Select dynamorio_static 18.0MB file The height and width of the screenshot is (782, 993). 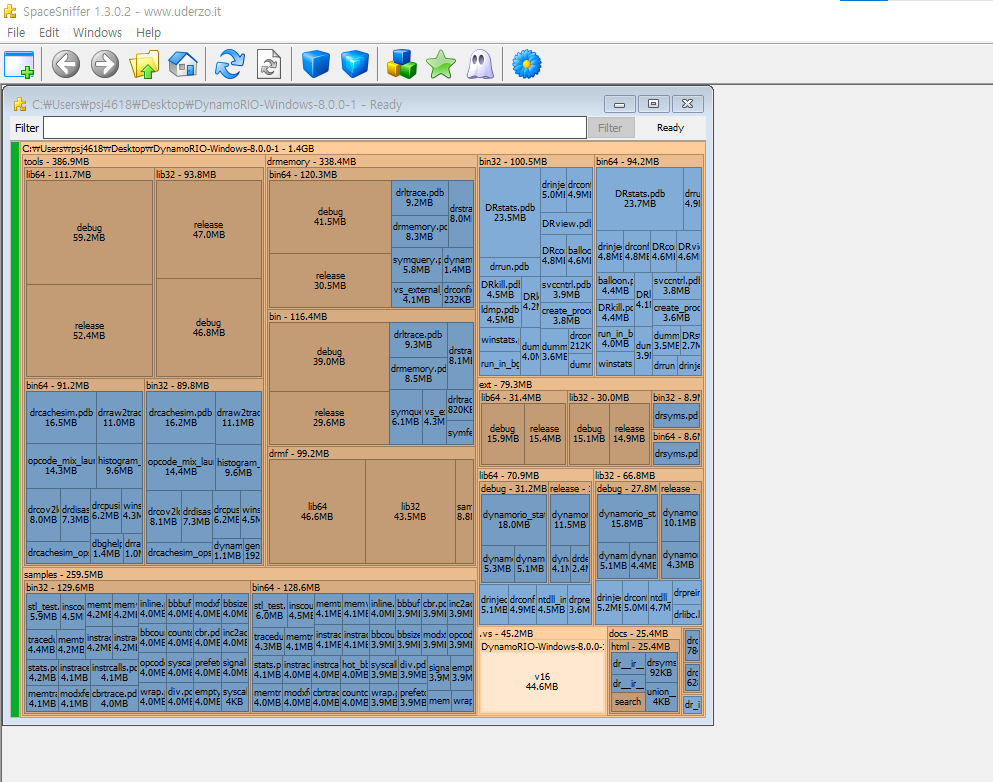tap(514, 520)
